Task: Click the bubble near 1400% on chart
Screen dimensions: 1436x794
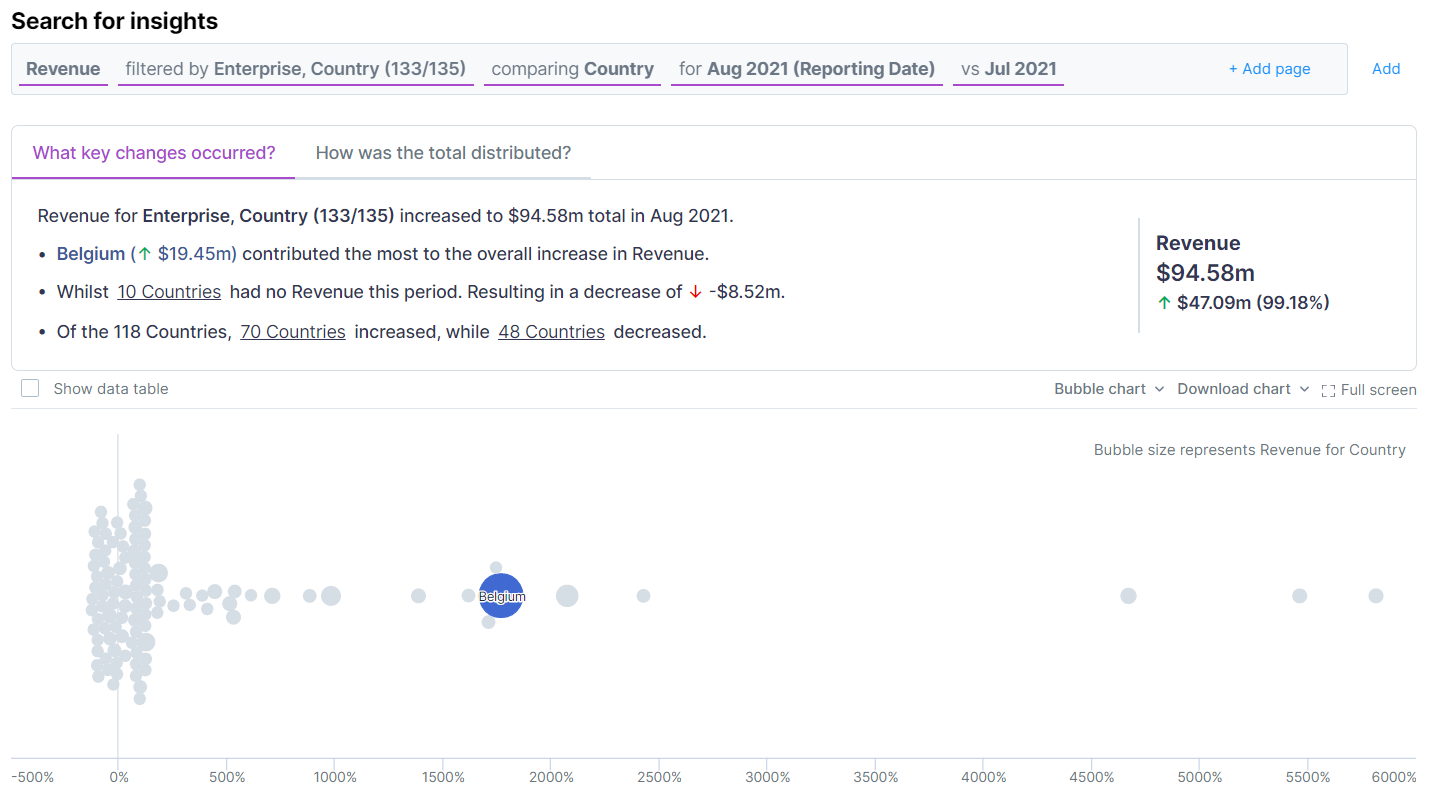Action: pos(418,596)
